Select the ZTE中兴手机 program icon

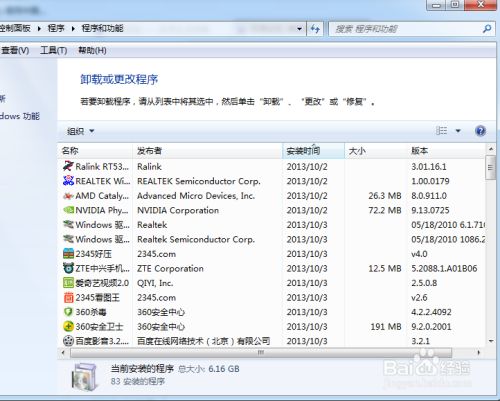pyautogui.click(x=68, y=268)
